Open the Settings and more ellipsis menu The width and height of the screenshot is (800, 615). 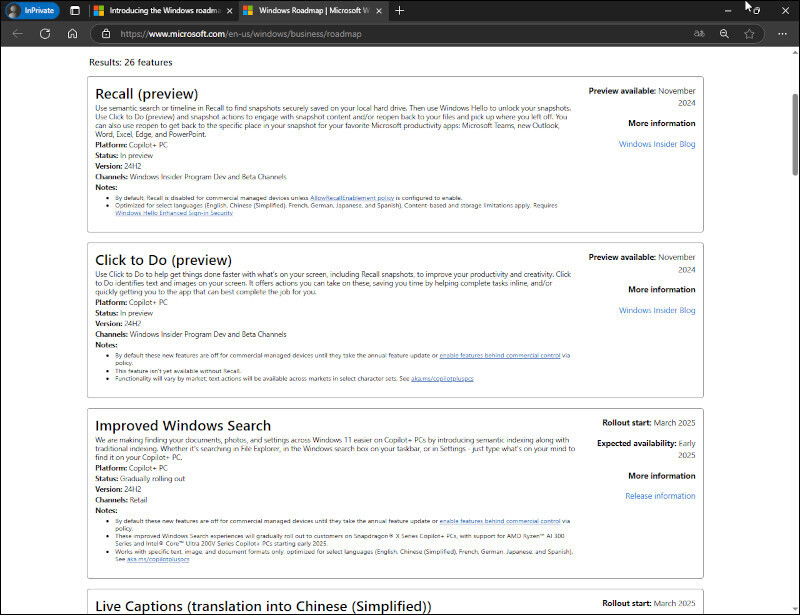782,34
